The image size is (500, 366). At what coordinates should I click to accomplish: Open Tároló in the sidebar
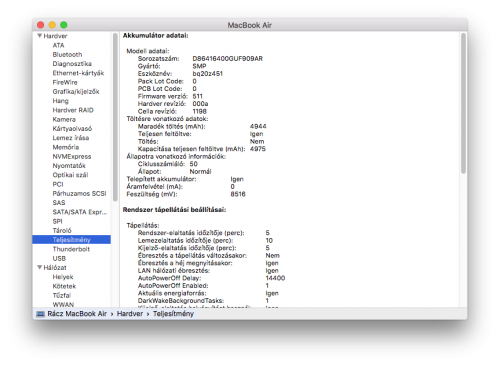62,230
